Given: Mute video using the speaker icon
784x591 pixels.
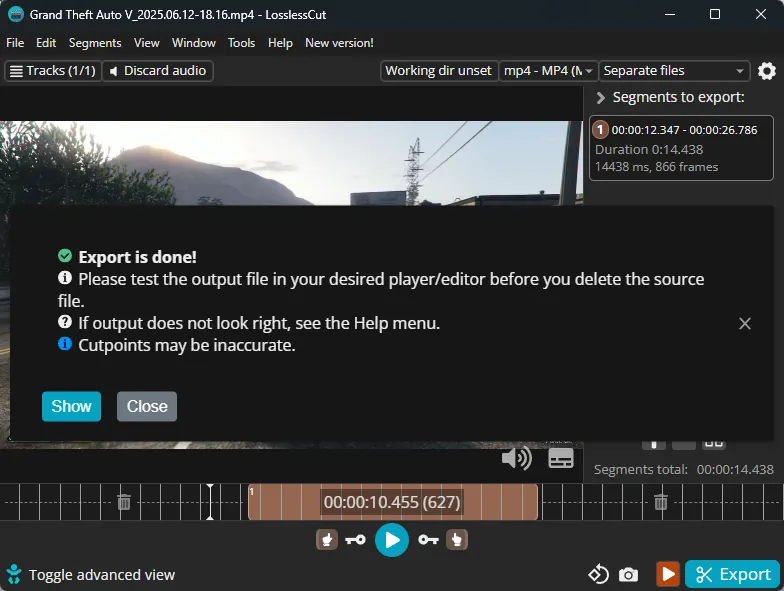Looking at the screenshot, I should pyautogui.click(x=516, y=458).
